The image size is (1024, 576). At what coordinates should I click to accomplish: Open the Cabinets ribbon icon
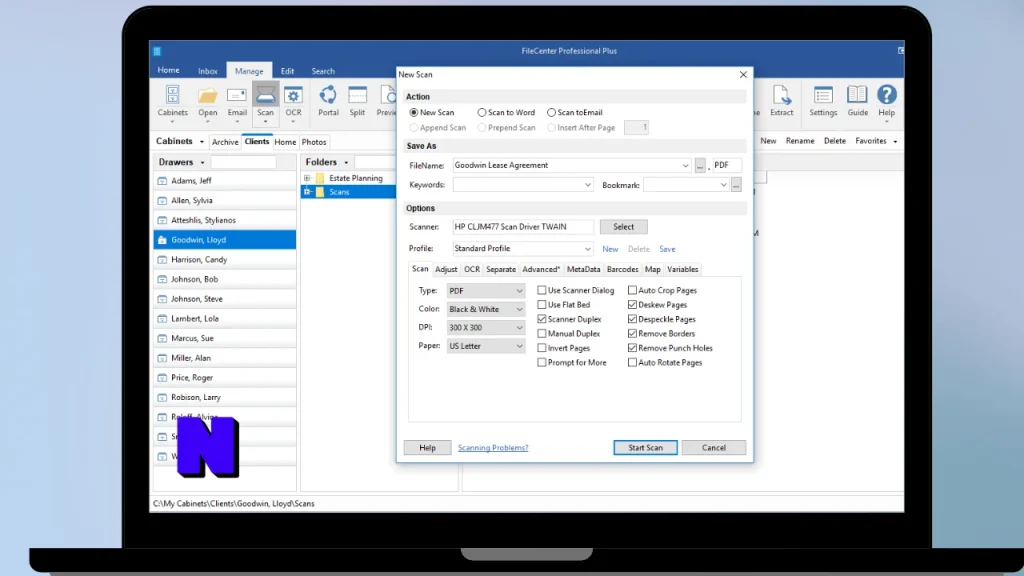pyautogui.click(x=172, y=95)
